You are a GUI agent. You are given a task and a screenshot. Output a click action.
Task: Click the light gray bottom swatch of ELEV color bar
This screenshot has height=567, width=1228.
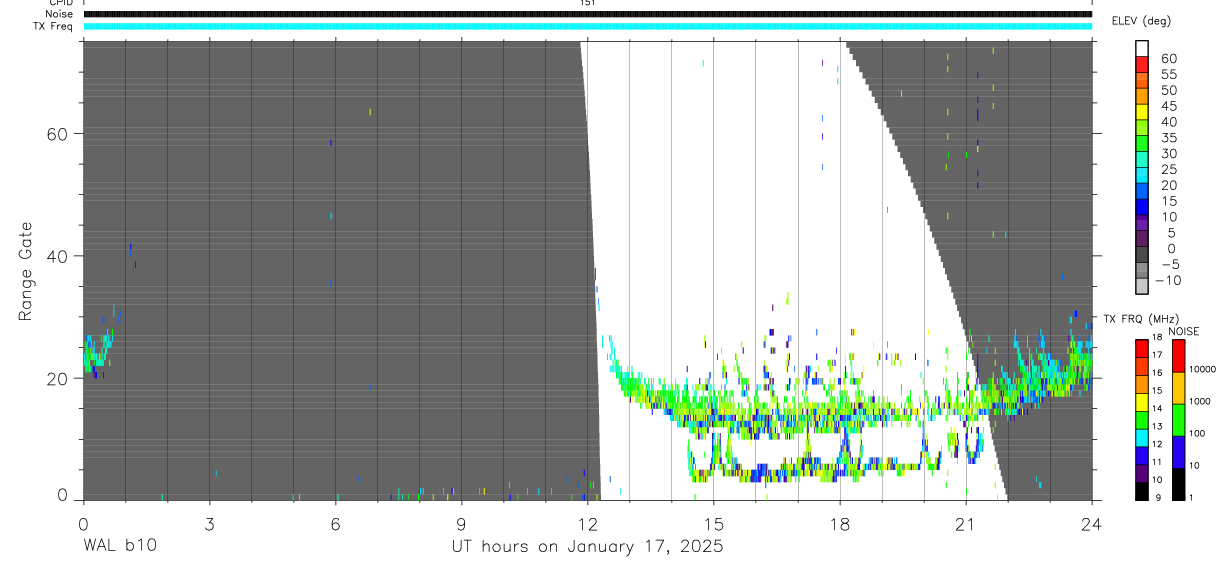(1142, 286)
